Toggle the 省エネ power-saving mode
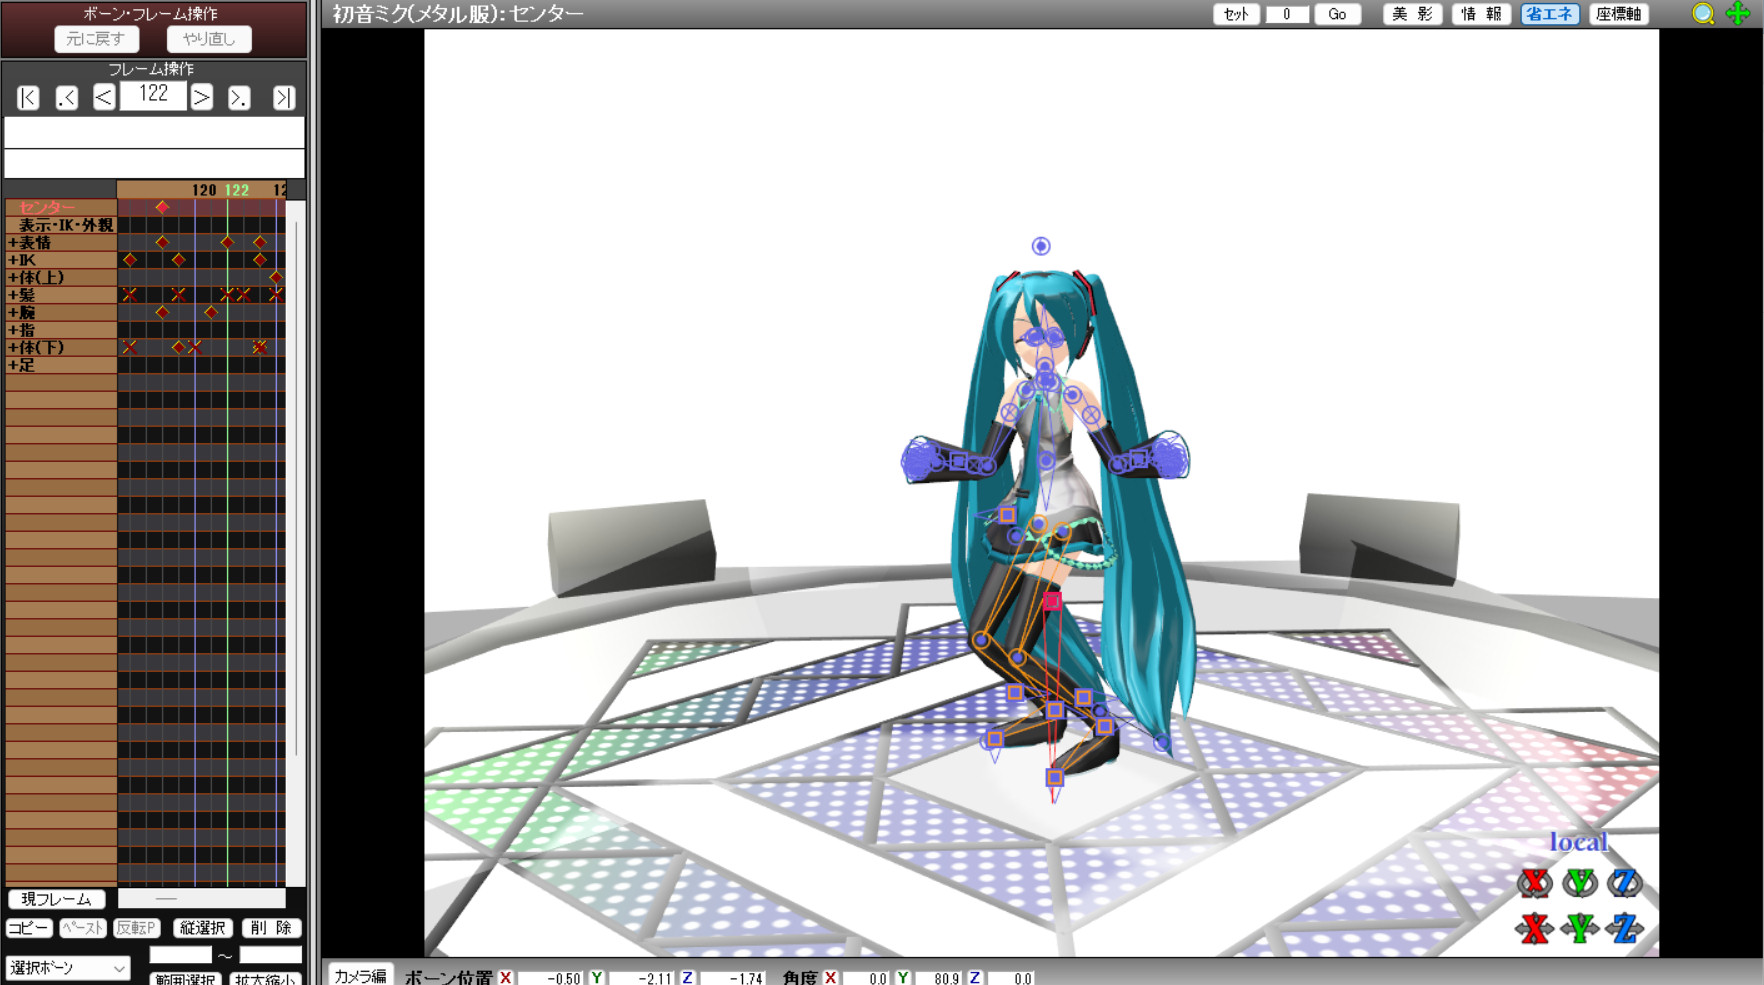This screenshot has width=1764, height=985. click(1549, 14)
